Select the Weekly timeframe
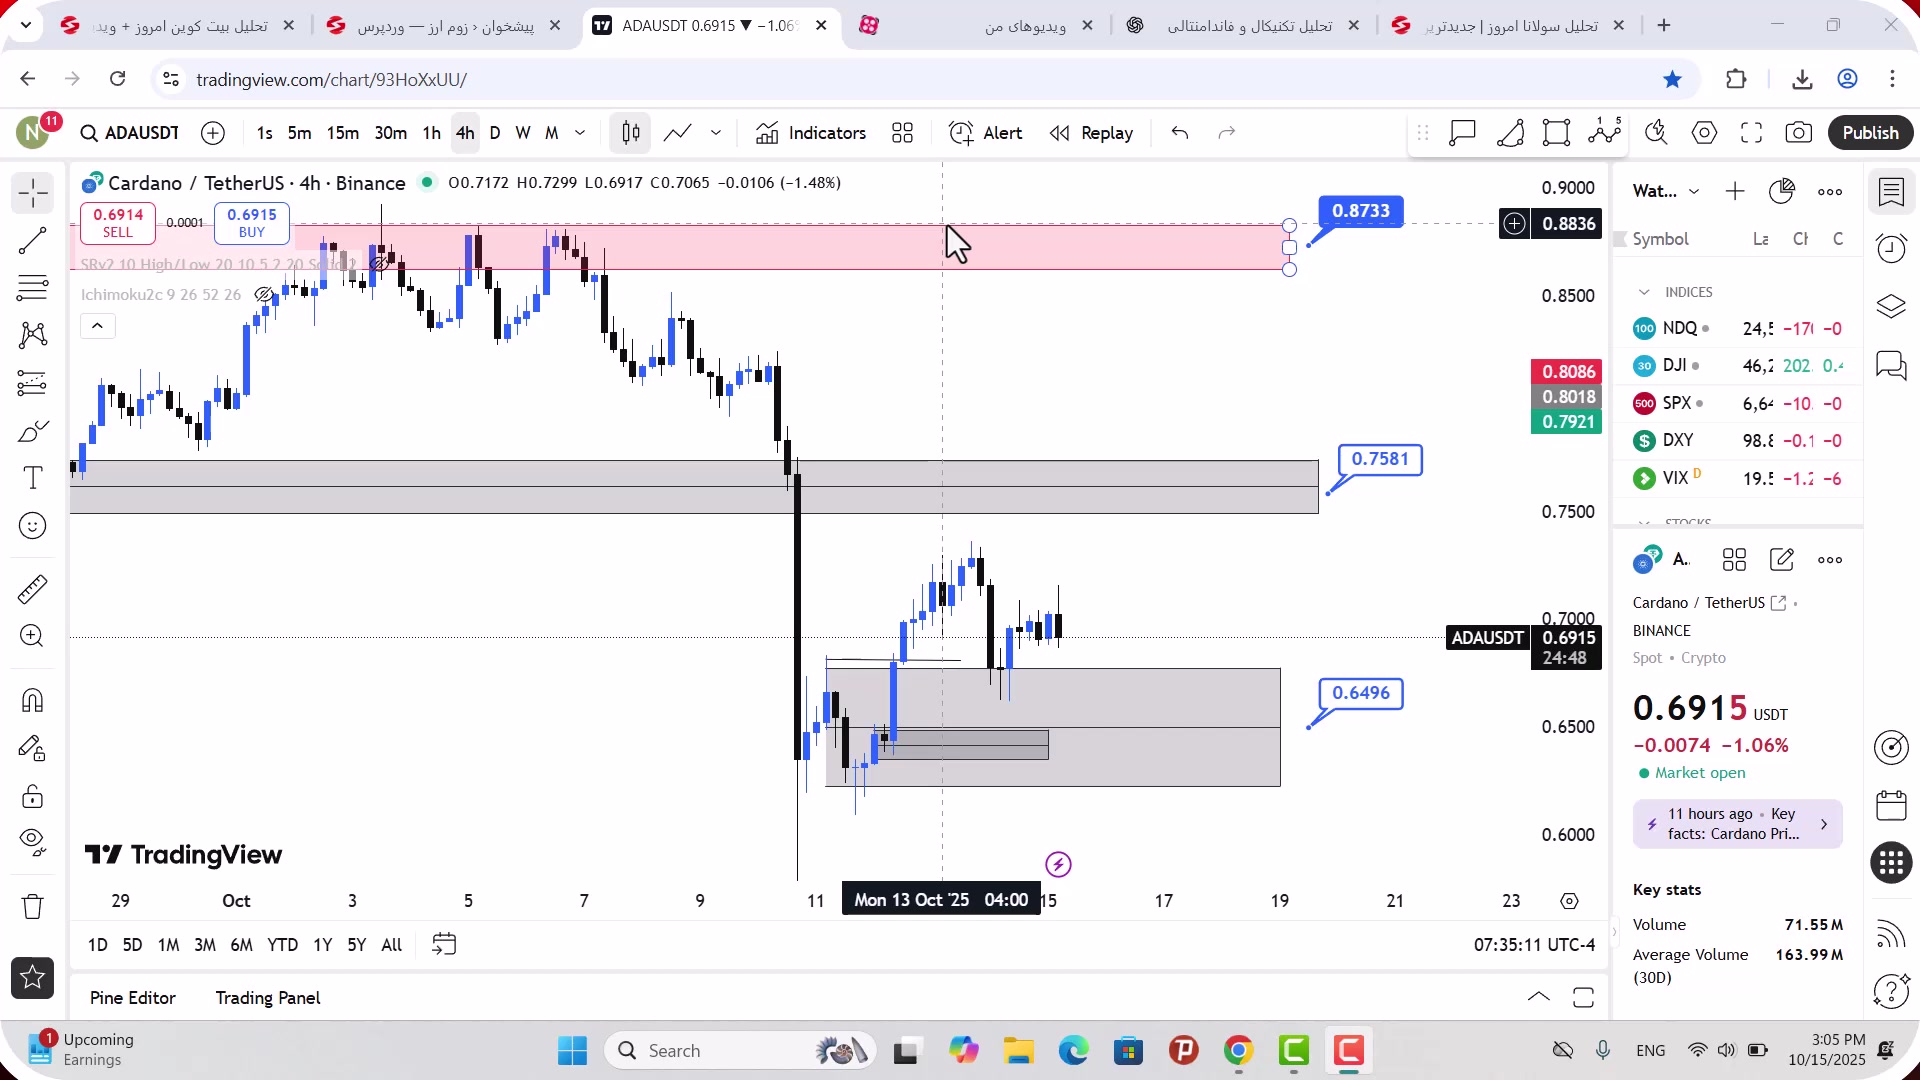1920x1080 pixels. tap(522, 133)
